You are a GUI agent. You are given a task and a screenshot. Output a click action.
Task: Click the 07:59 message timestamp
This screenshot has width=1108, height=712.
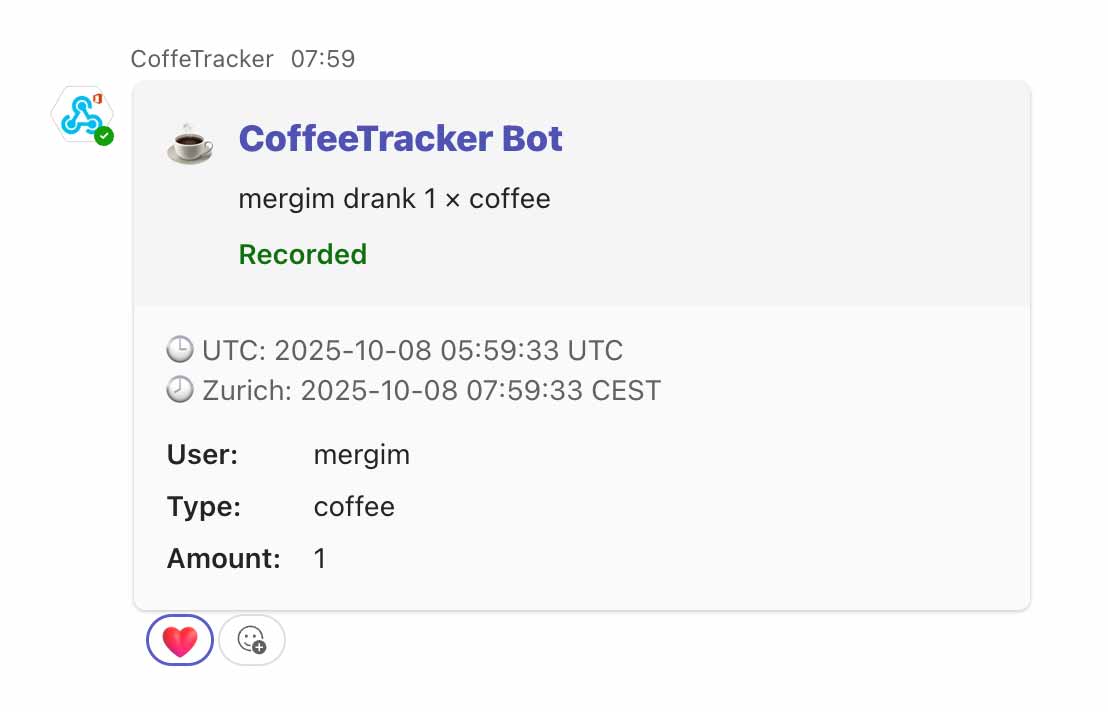tap(323, 59)
